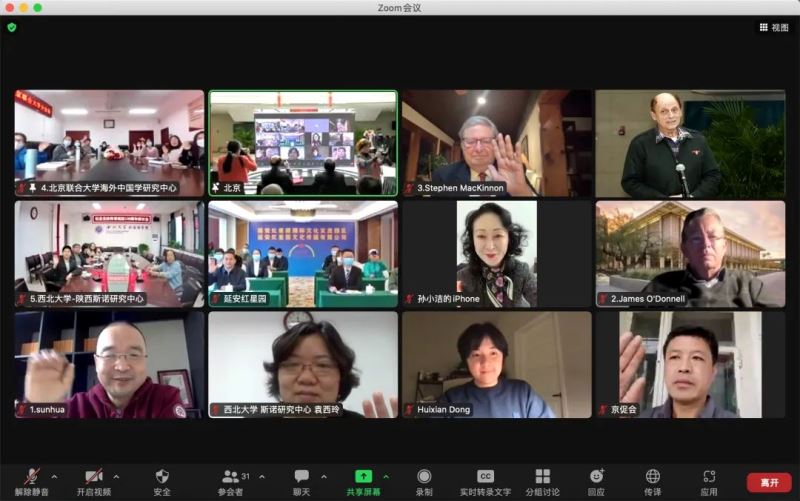
Task: Open the 回应 reactions menu
Action: pyautogui.click(x=597, y=480)
